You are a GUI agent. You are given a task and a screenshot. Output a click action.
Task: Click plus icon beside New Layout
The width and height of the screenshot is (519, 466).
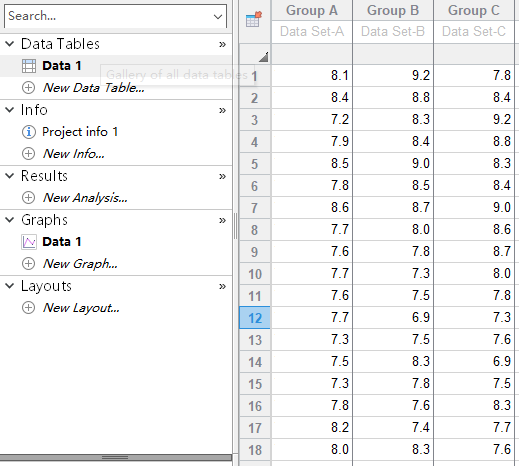(x=28, y=308)
